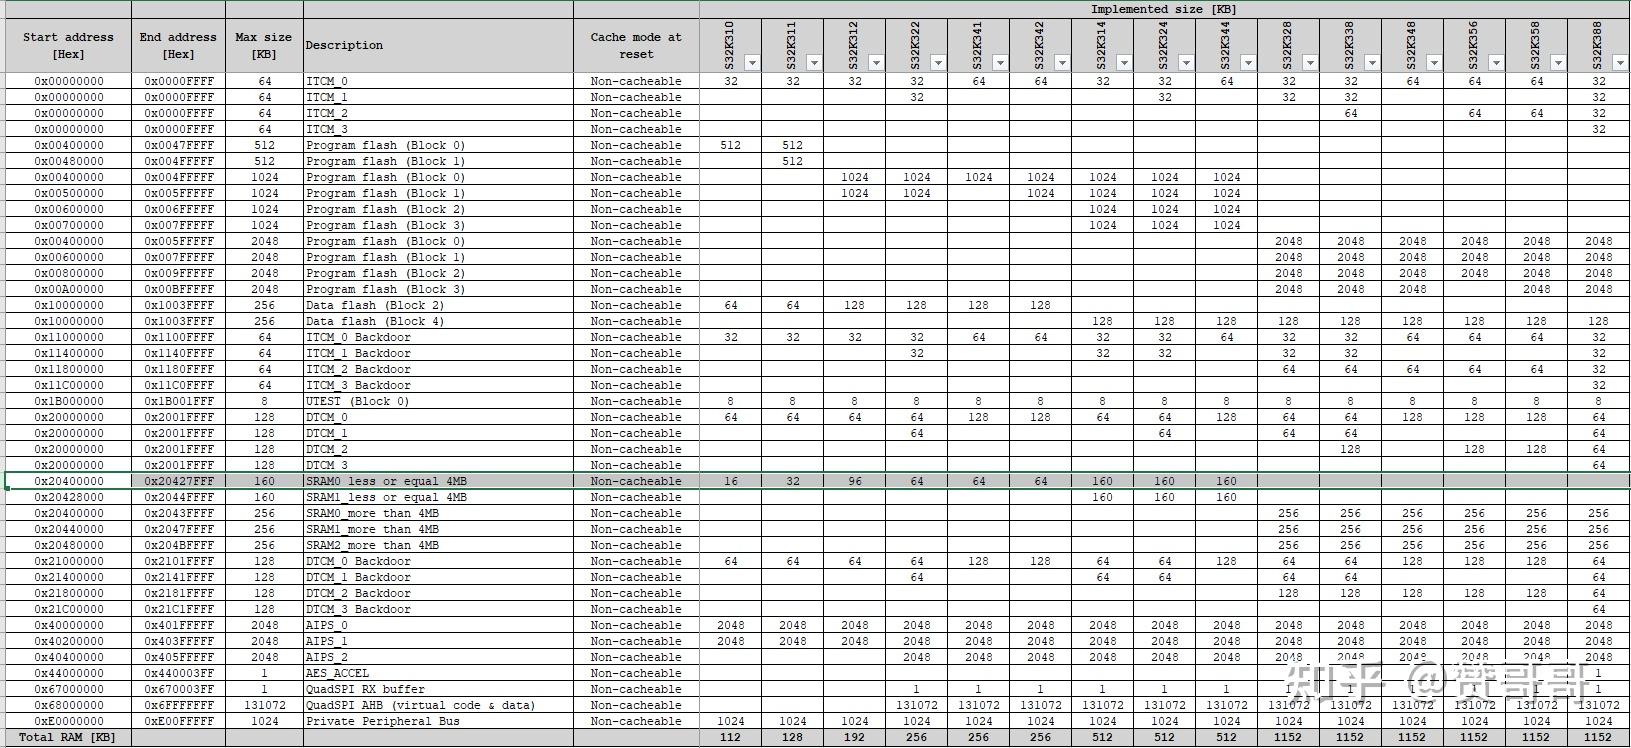Click the "Max size [KB]" header cell
Screen dimensions: 1631x748
(264, 45)
